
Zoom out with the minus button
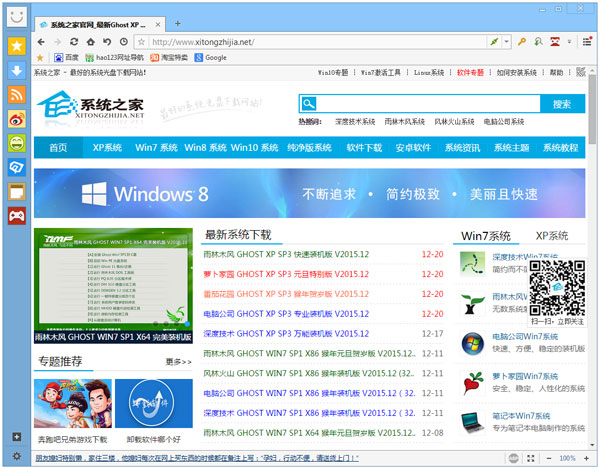pyautogui.click(x=549, y=458)
